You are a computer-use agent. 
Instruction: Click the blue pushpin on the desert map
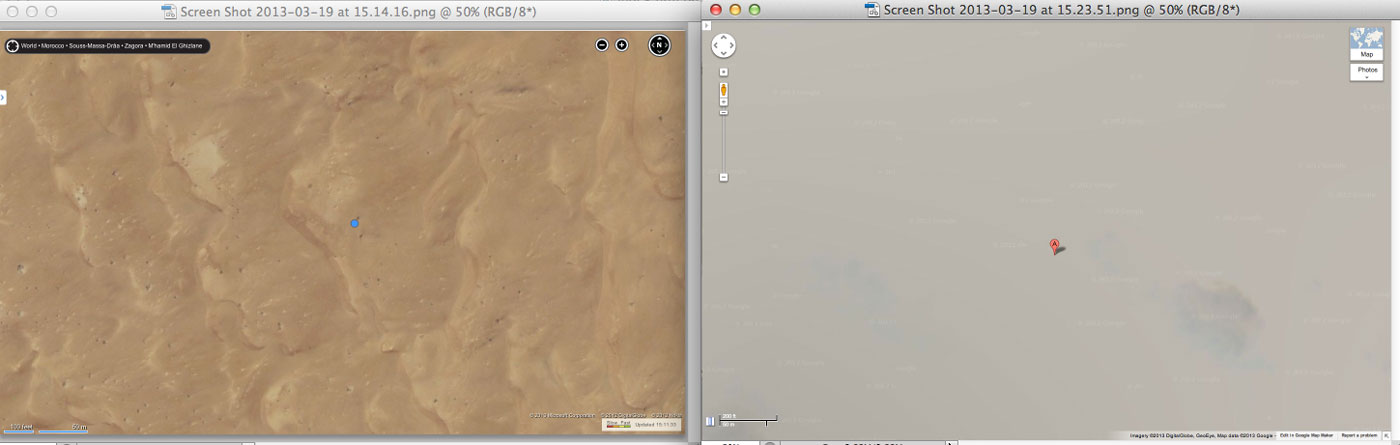(x=354, y=223)
